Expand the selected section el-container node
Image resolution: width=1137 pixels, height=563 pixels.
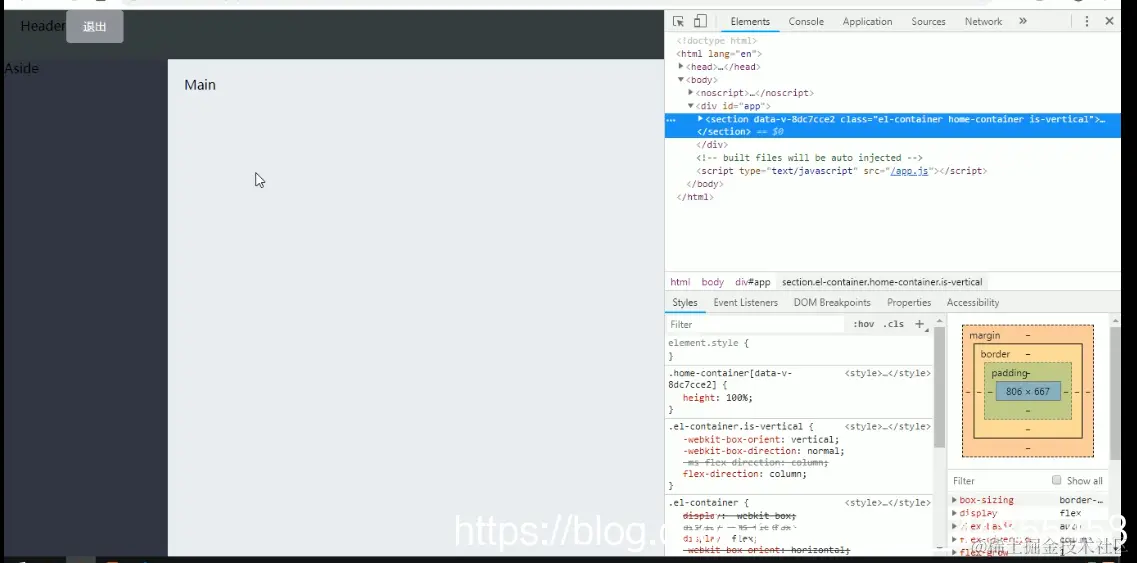pyautogui.click(x=700, y=119)
